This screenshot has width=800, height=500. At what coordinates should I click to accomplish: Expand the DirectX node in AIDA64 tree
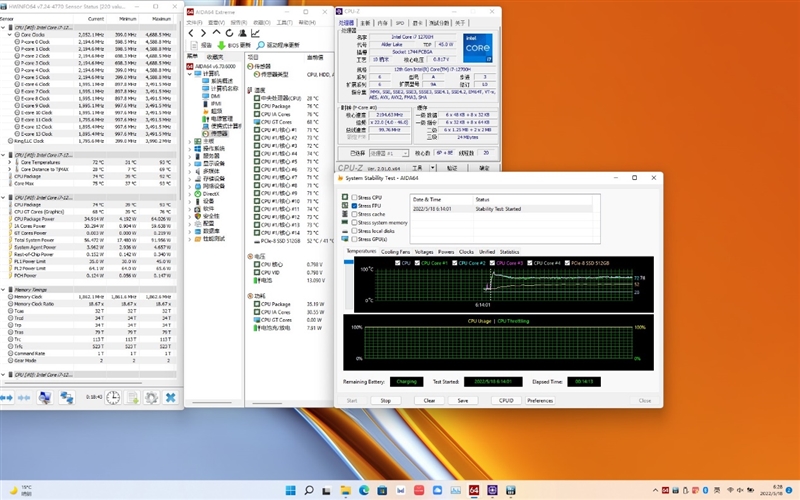(x=190, y=194)
